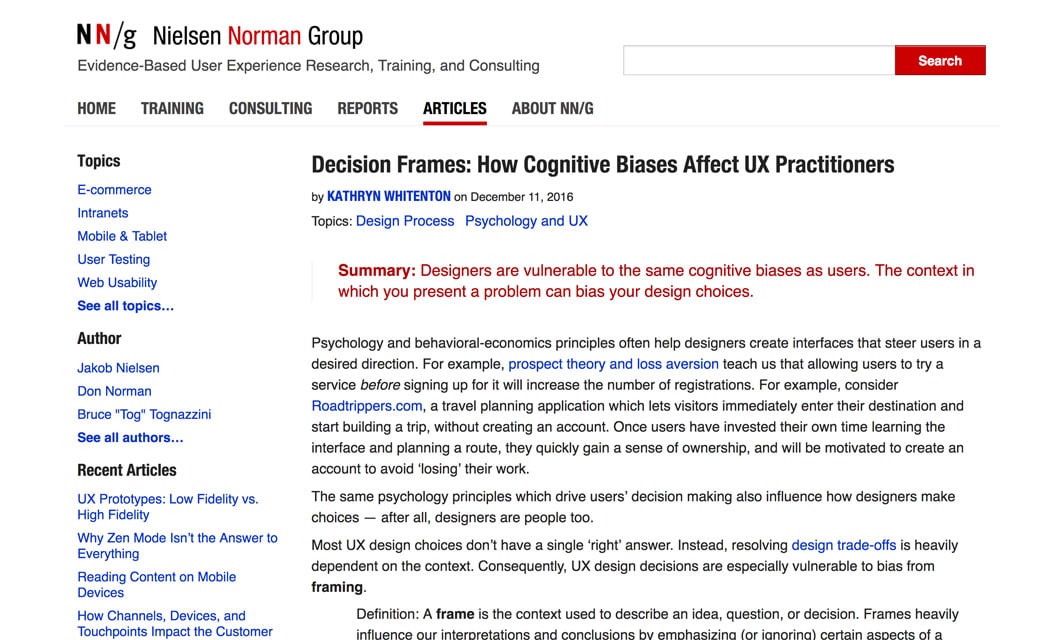1040x640 pixels.
Task: Expand See all authors list
Action: click(x=131, y=437)
